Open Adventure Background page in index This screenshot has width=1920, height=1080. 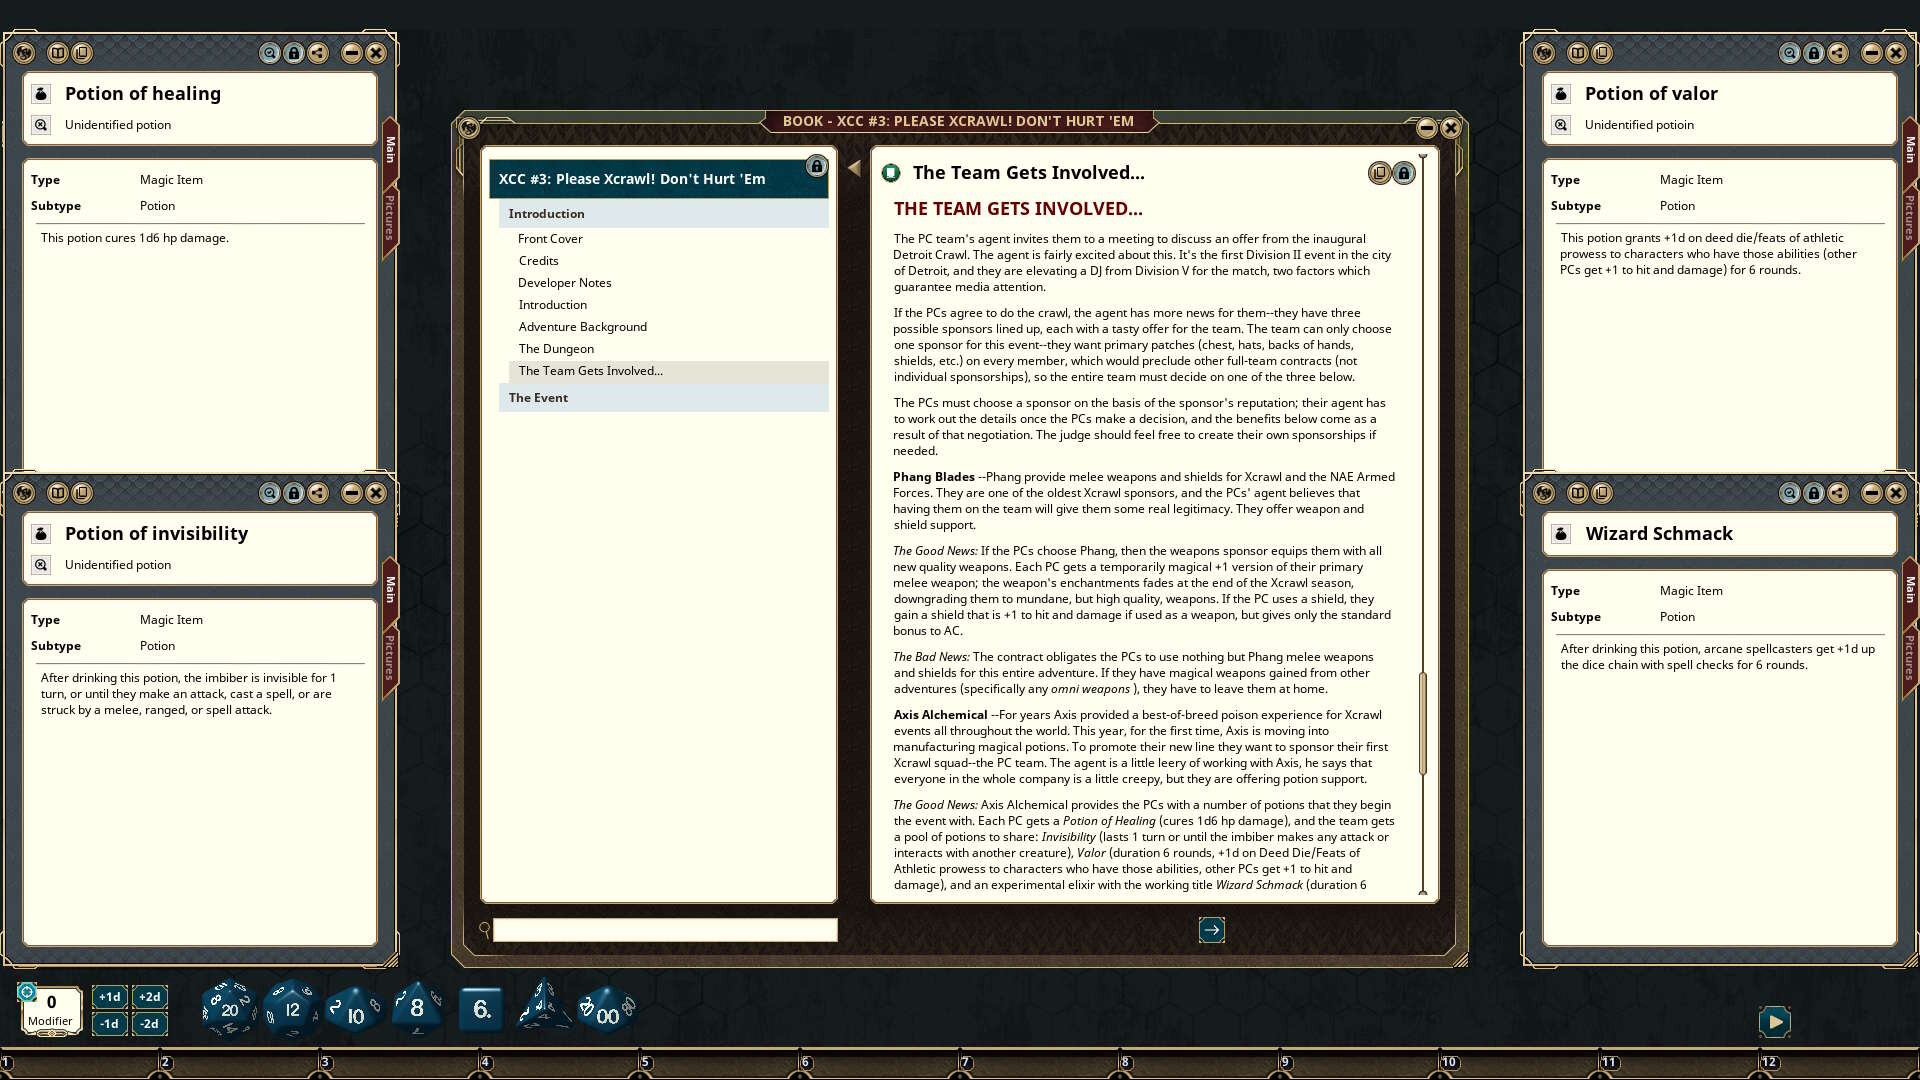582,327
